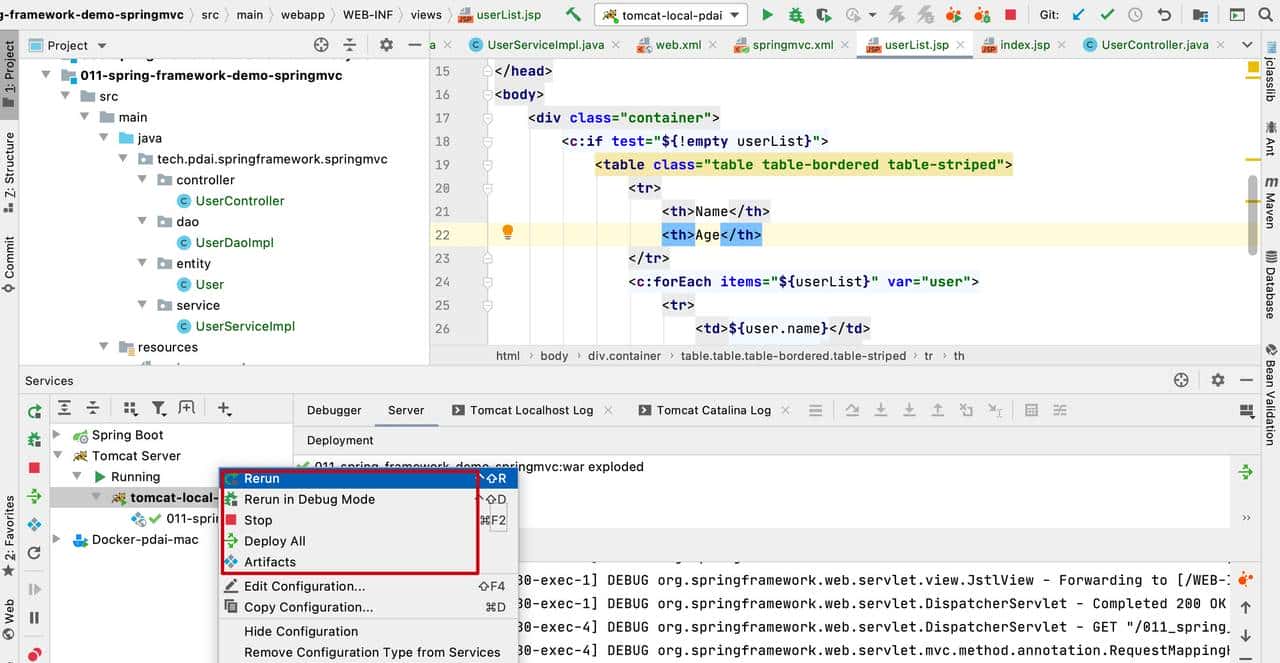Click the green Run button in top toolbar
1280x663 pixels.
click(x=767, y=15)
